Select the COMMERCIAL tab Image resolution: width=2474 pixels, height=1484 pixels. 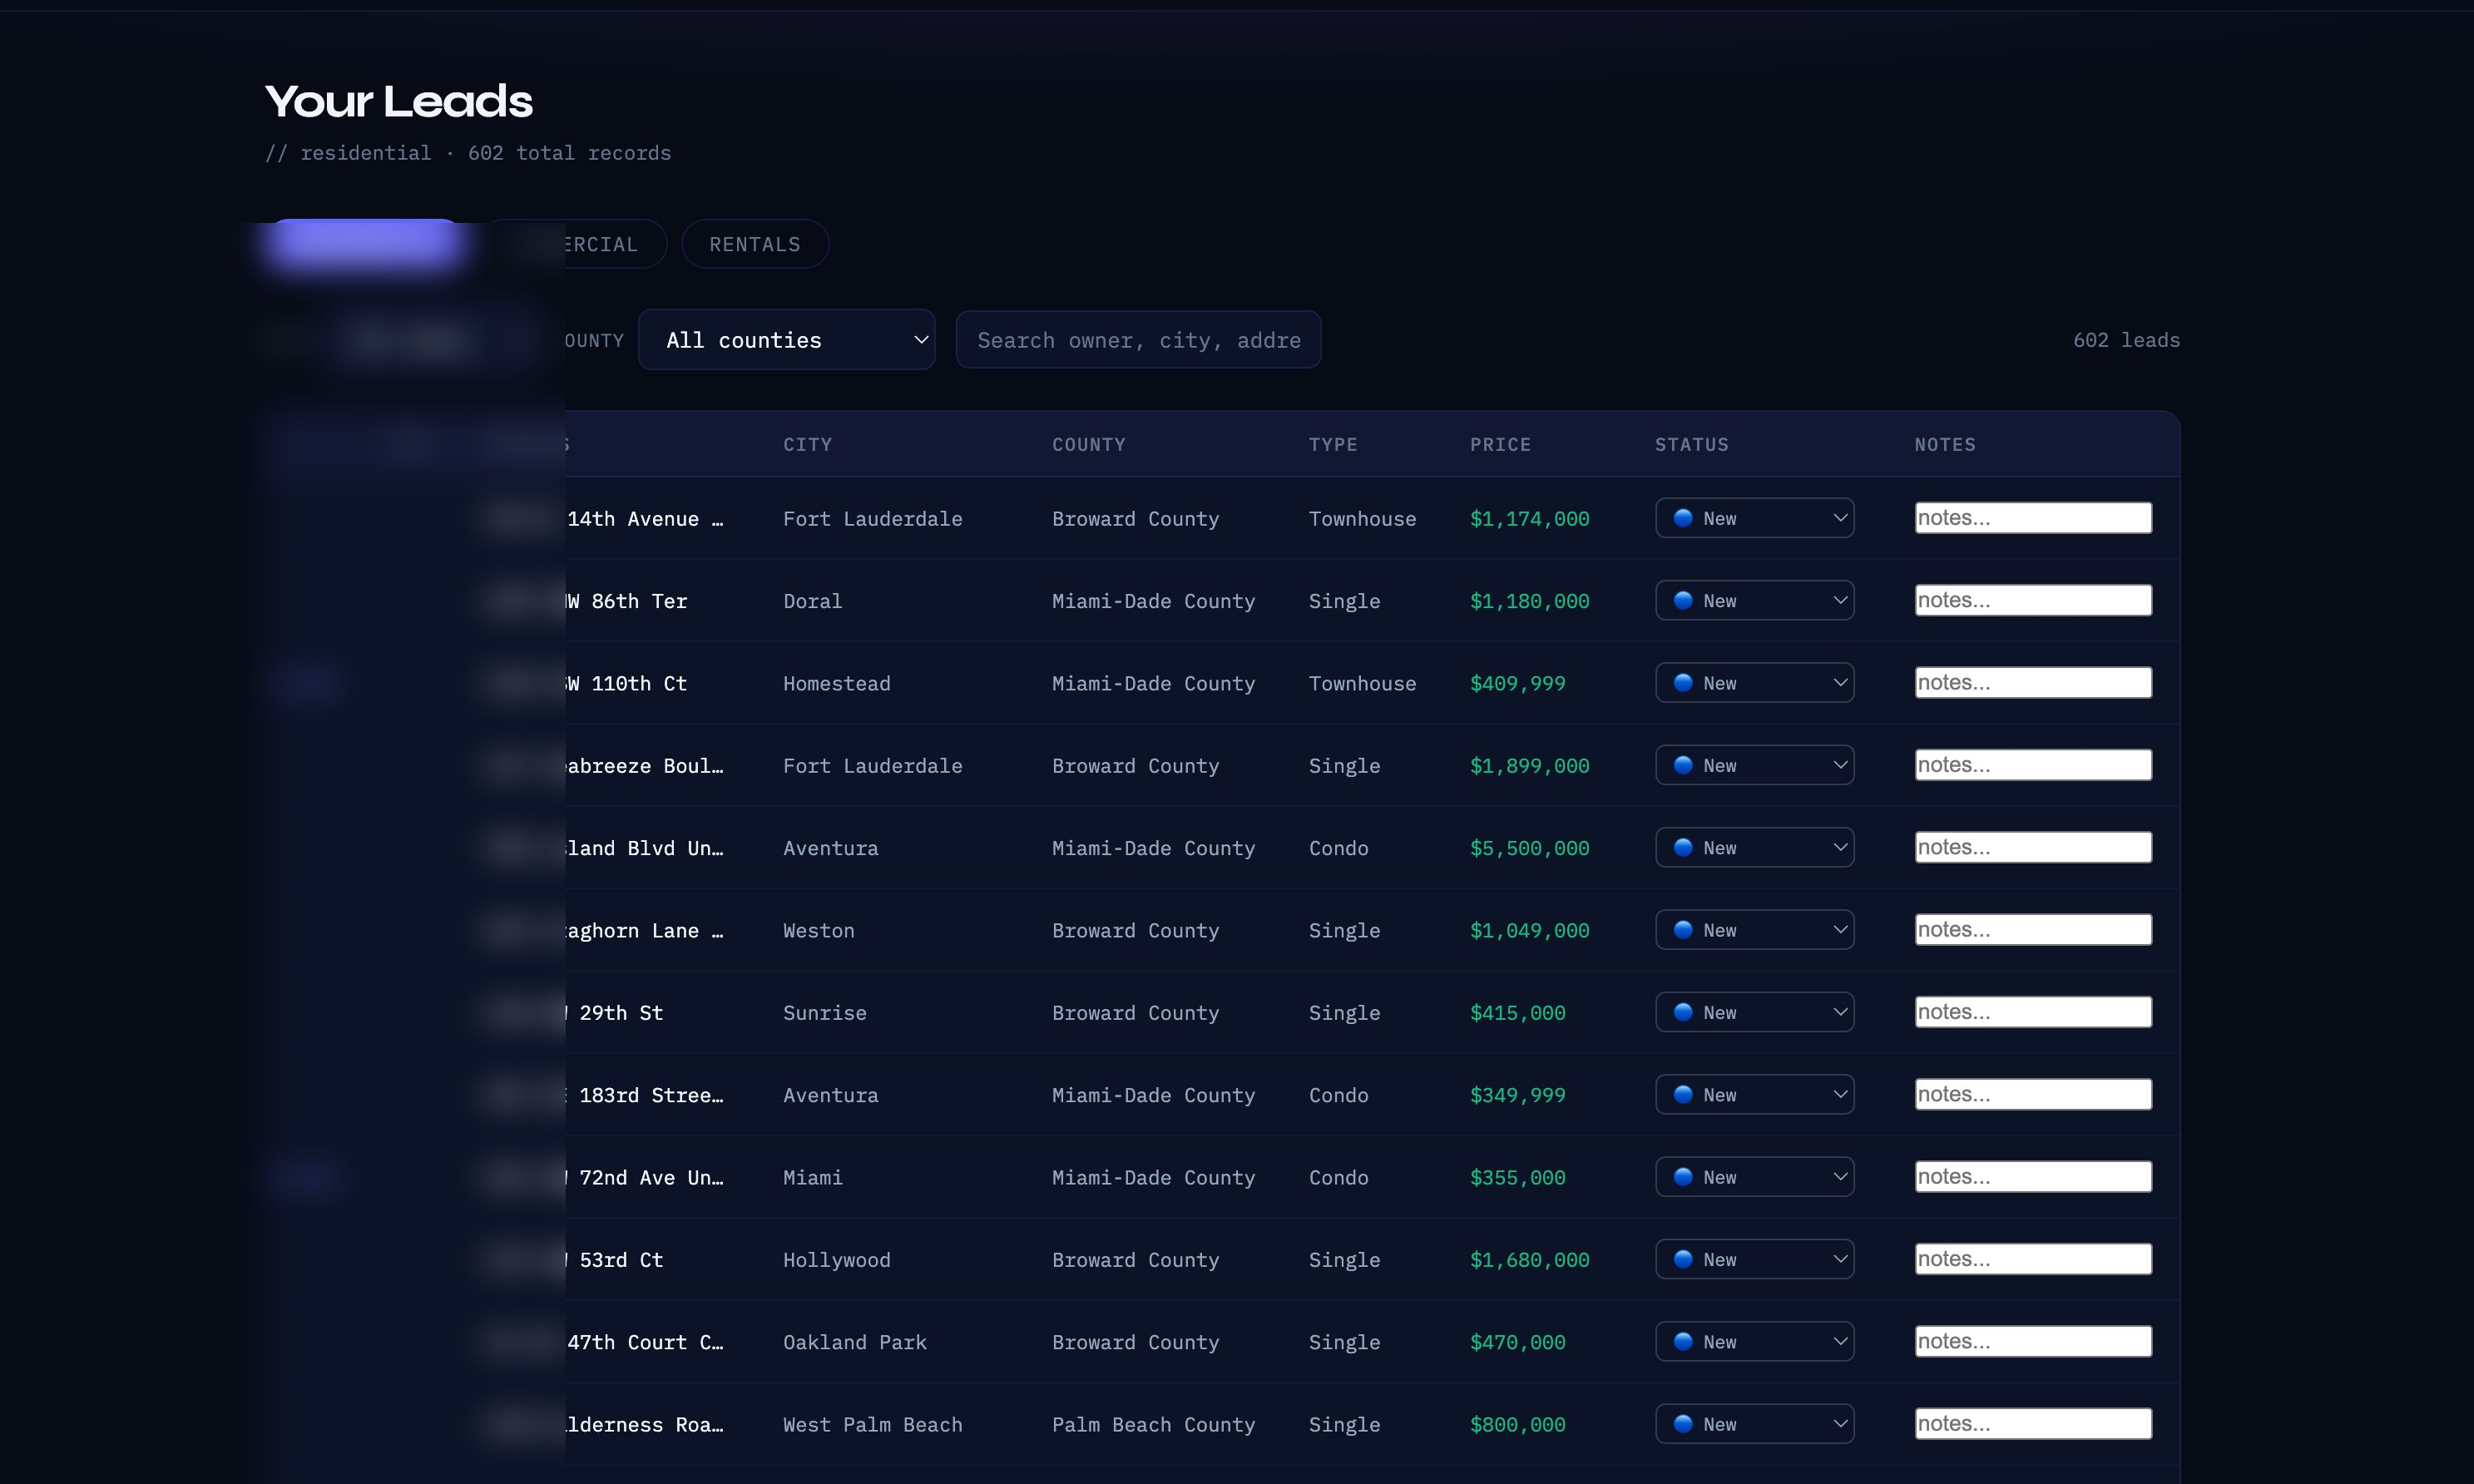point(581,243)
